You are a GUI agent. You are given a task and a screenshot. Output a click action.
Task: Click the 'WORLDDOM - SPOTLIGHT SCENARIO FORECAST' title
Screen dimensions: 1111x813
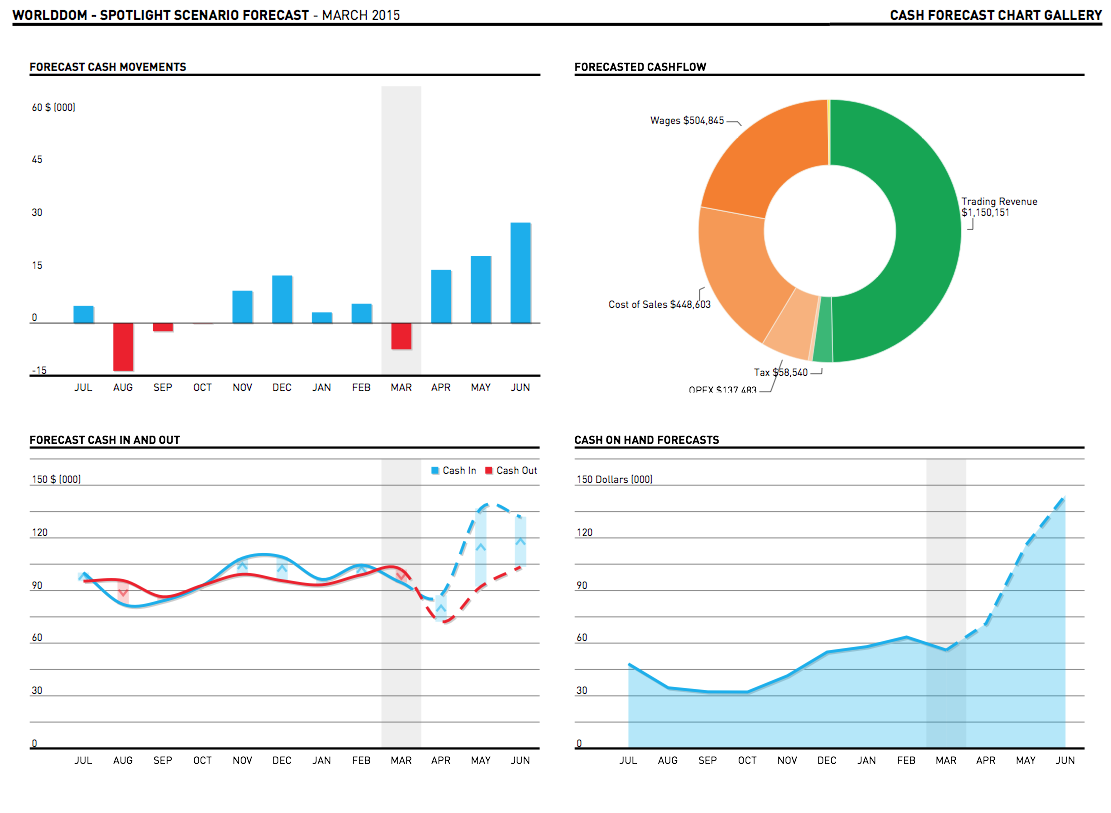[x=161, y=15]
